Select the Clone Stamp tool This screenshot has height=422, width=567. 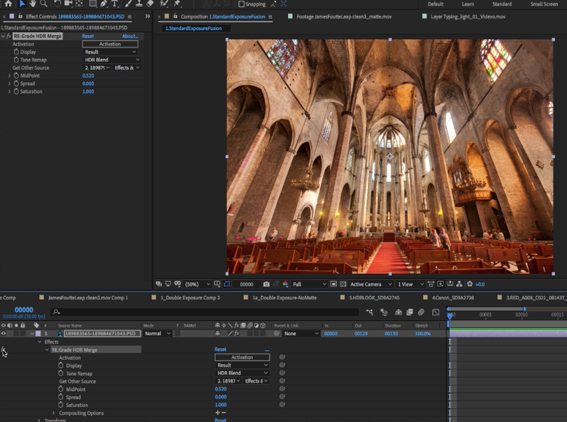[x=139, y=4]
